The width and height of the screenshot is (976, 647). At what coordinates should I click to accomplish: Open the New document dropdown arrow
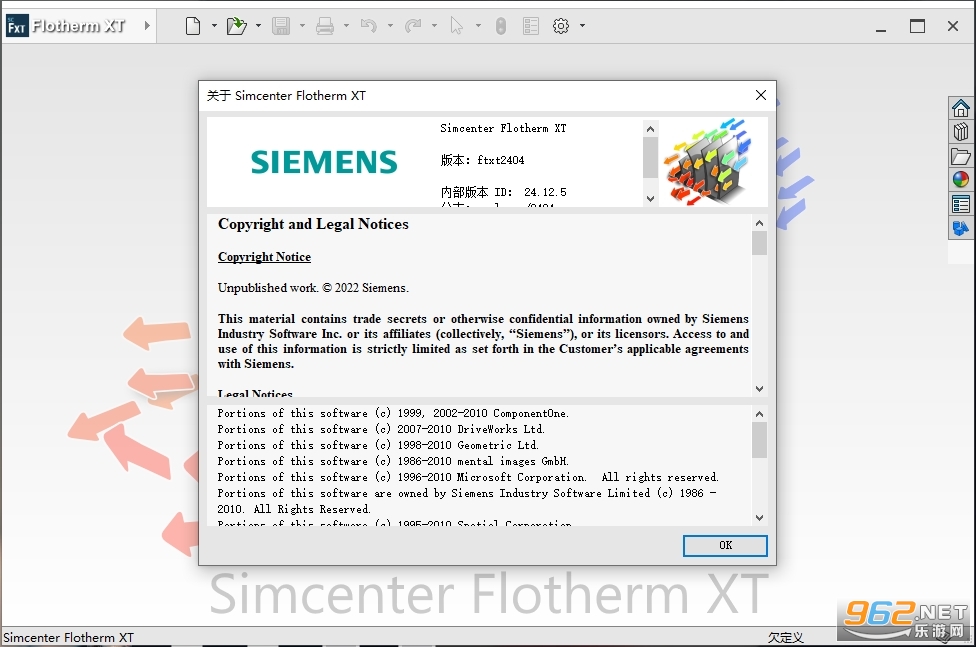(x=214, y=26)
